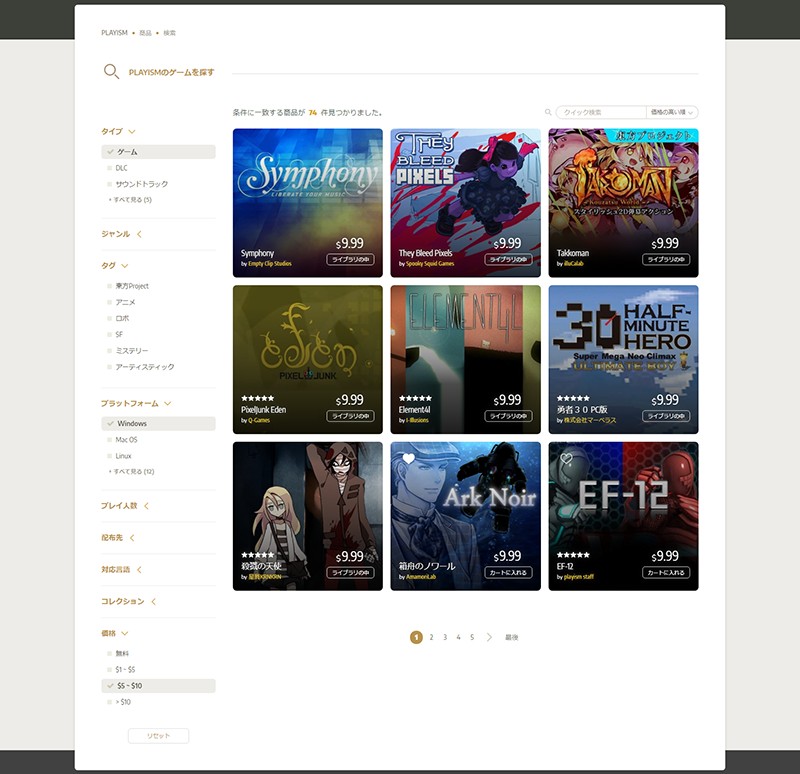Go to page 5 of results
The image size is (800, 774).
coord(472,637)
